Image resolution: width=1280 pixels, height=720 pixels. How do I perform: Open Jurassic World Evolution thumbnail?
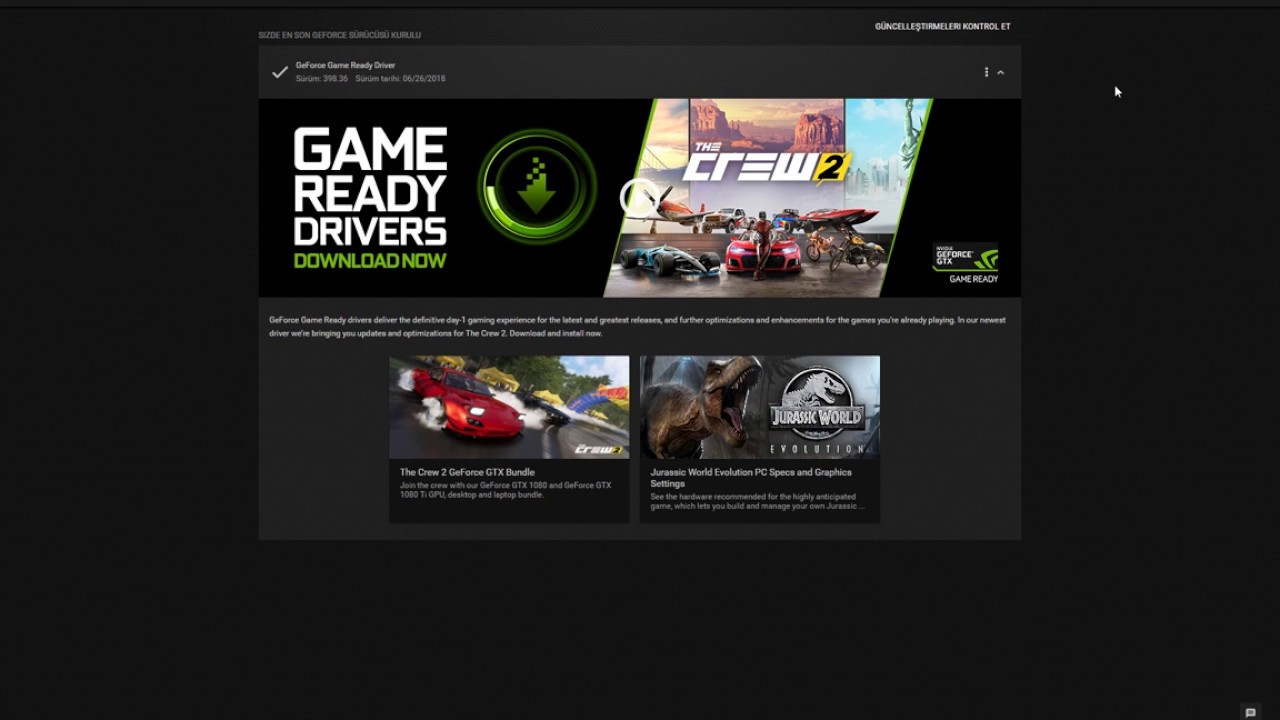[x=760, y=407]
